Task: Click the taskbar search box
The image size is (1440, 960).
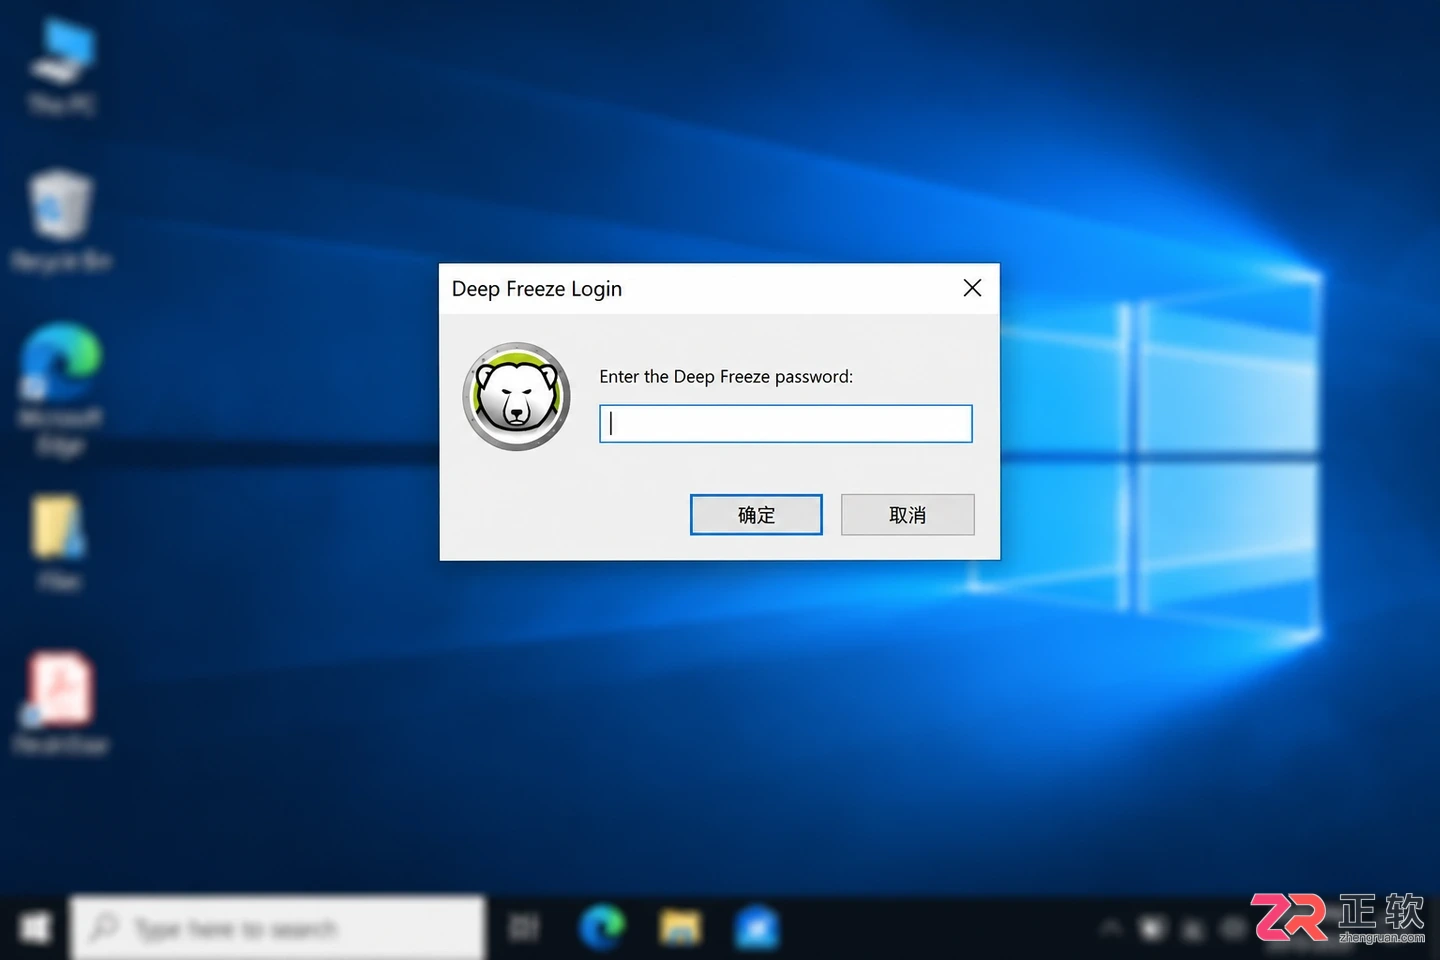Action: pos(278,928)
